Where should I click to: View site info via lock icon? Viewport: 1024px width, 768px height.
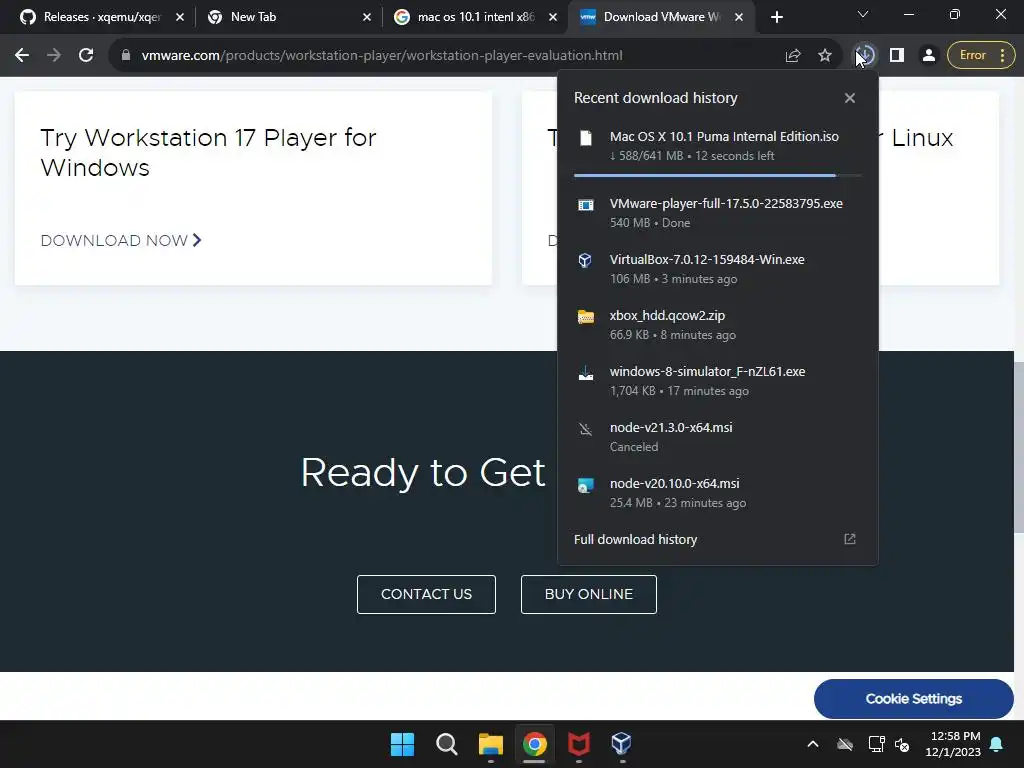126,56
